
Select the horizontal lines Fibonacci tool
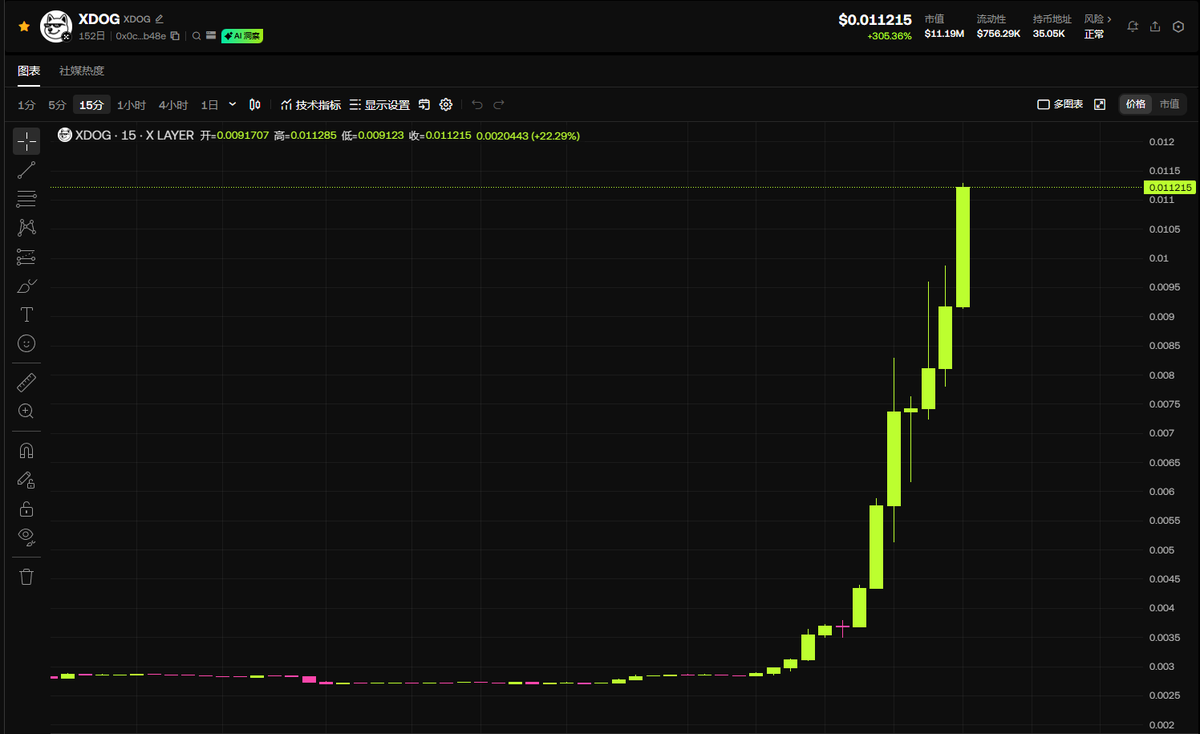(27, 199)
